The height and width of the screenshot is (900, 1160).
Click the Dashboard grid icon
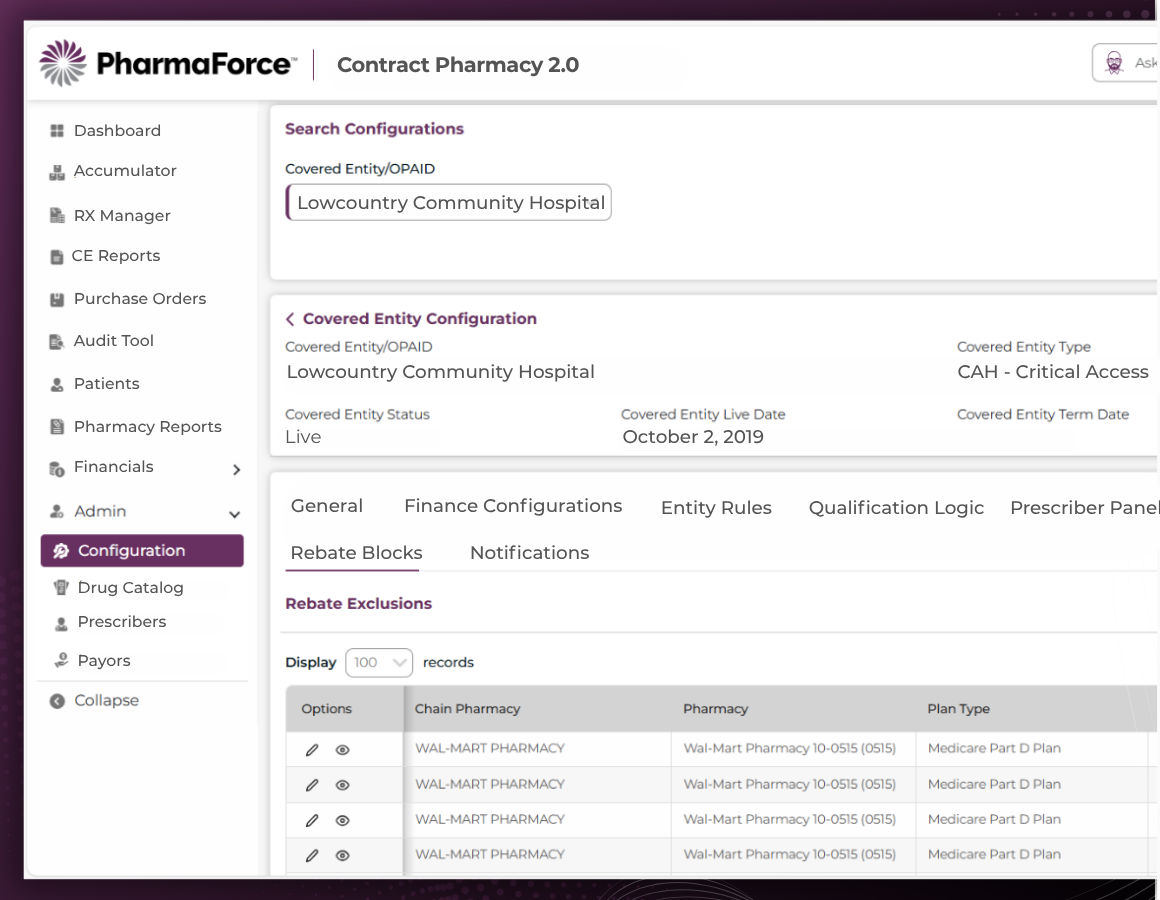(57, 131)
